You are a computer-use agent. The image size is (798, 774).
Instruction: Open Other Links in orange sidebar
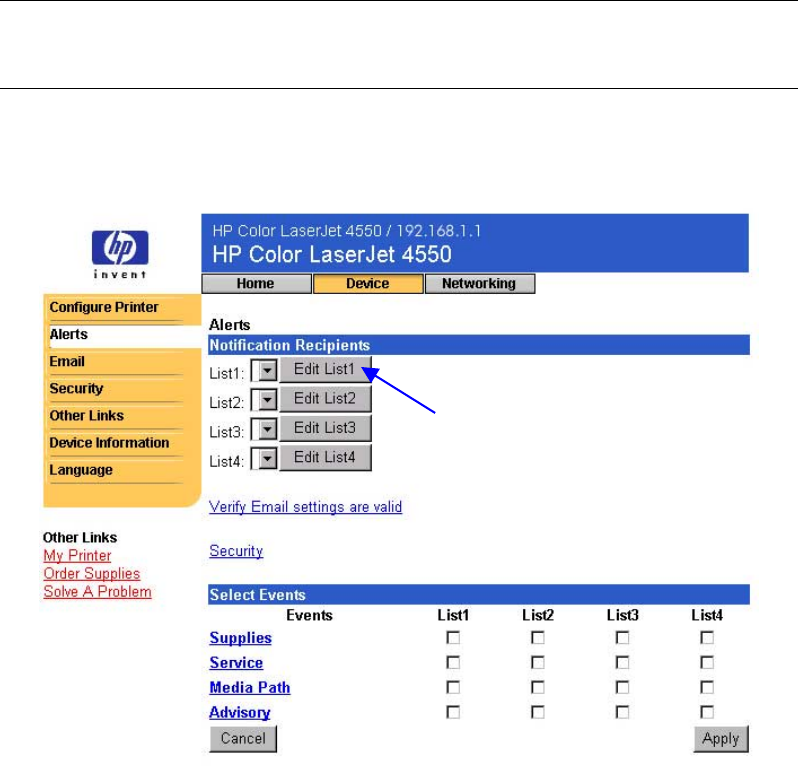(x=87, y=415)
